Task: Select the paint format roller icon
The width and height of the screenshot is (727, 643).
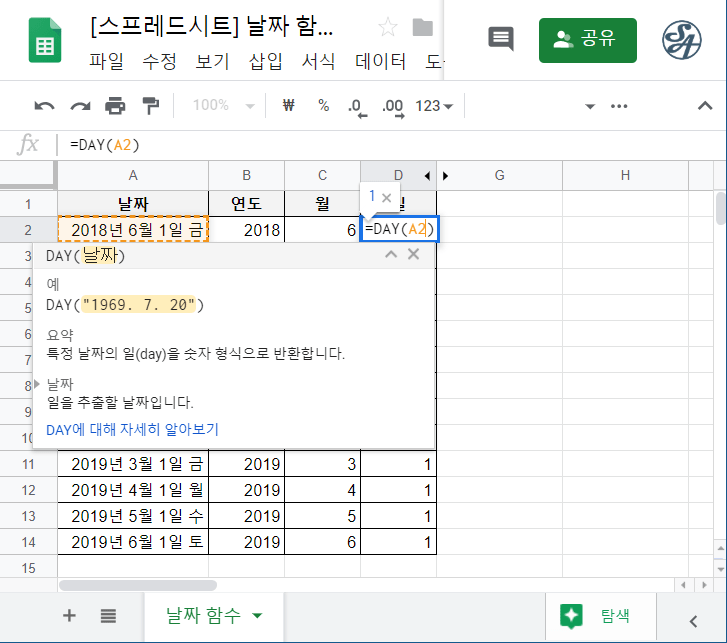Action: point(150,106)
